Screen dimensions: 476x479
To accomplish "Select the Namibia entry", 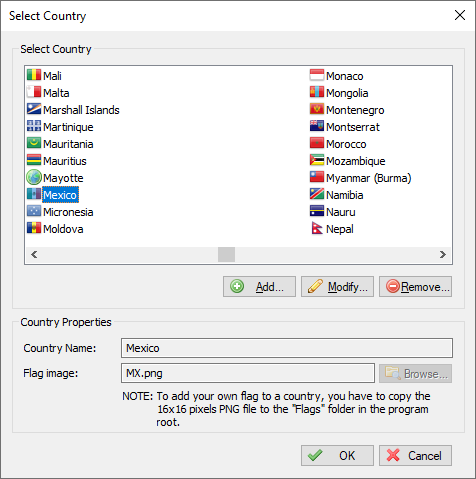I will click(x=345, y=195).
